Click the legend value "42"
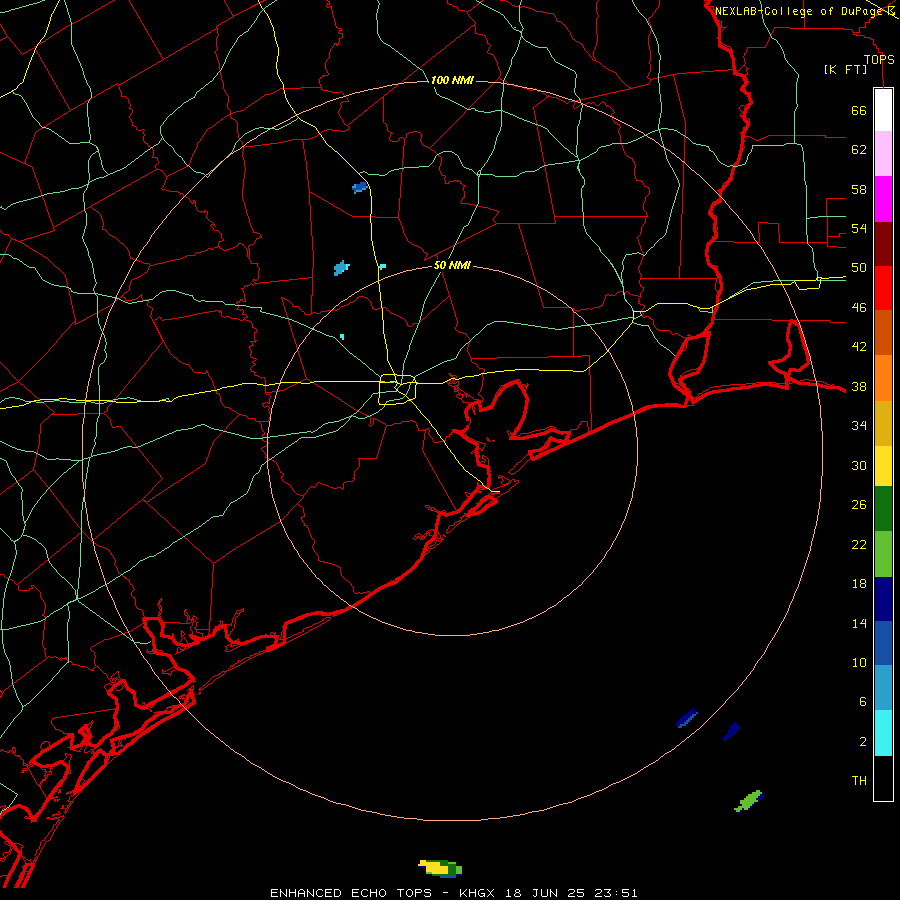This screenshot has height=900, width=900. [x=859, y=347]
